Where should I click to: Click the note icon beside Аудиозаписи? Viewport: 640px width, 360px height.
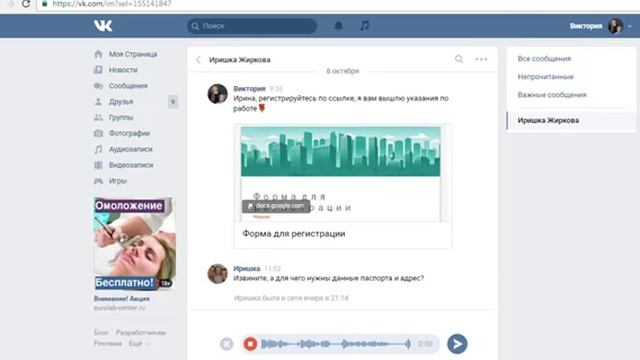[x=98, y=149]
